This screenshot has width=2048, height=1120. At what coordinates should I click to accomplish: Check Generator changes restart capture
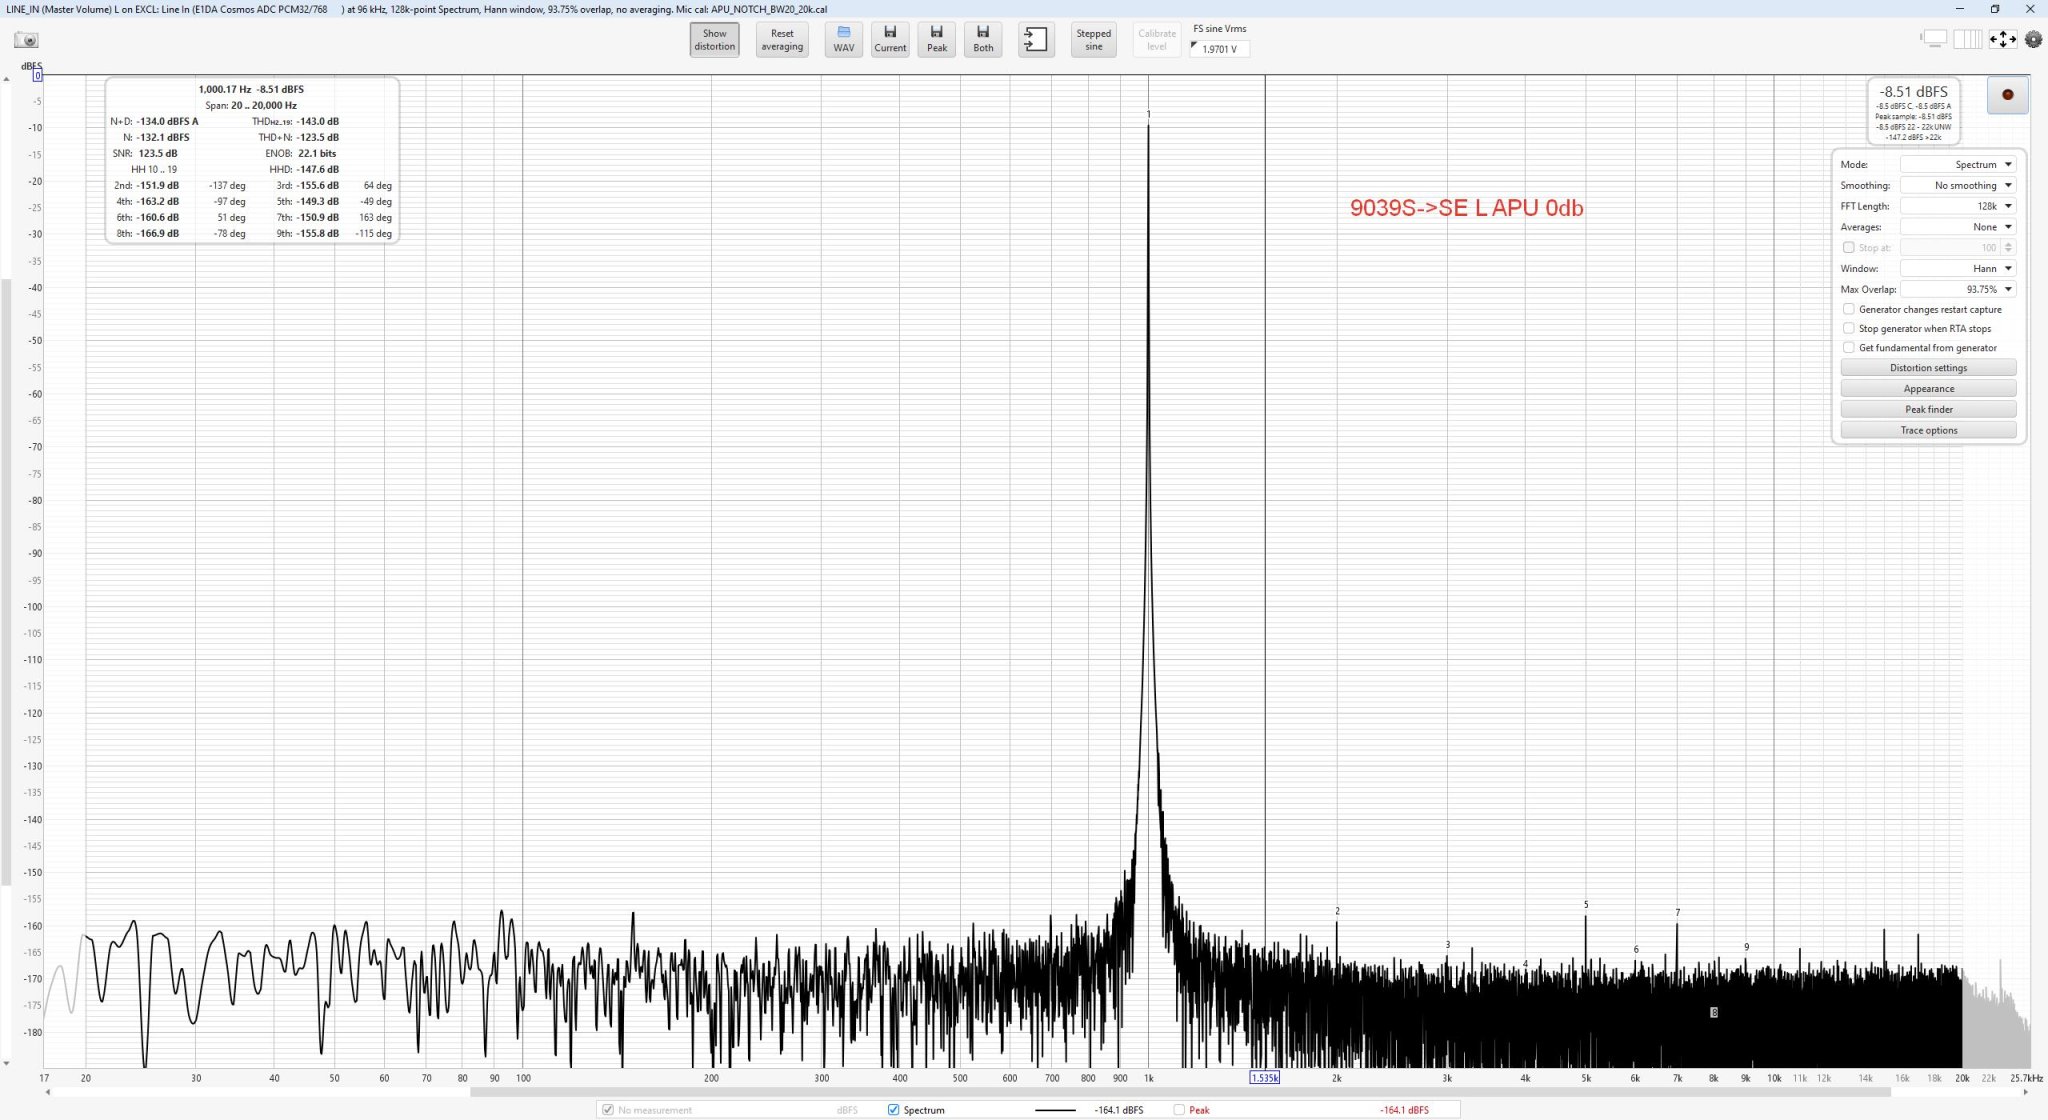(1848, 310)
